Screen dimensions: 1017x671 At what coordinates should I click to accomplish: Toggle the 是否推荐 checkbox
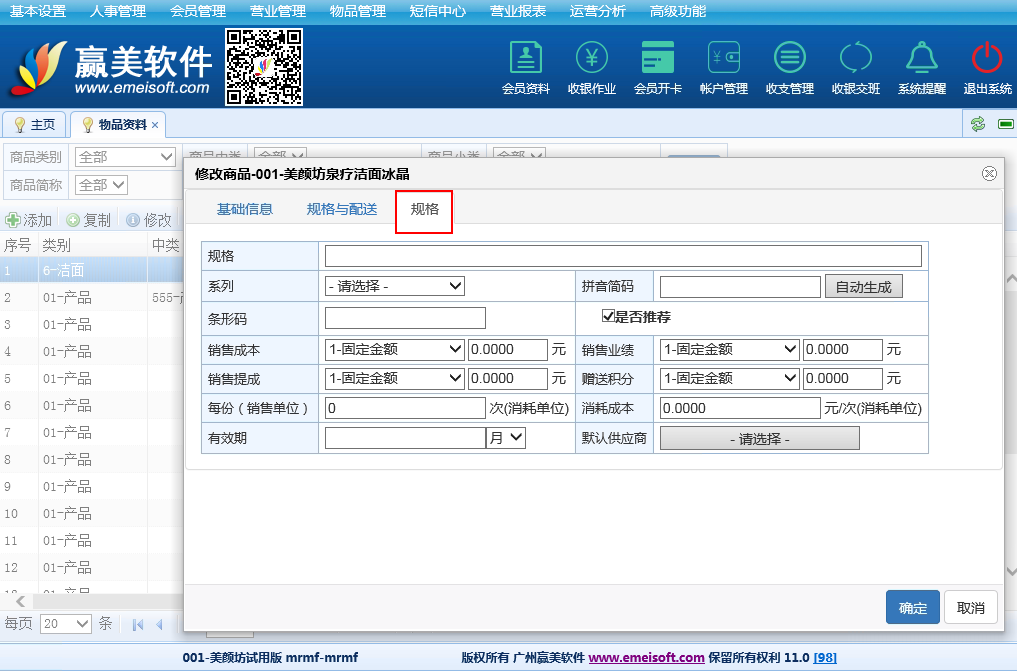pos(608,316)
